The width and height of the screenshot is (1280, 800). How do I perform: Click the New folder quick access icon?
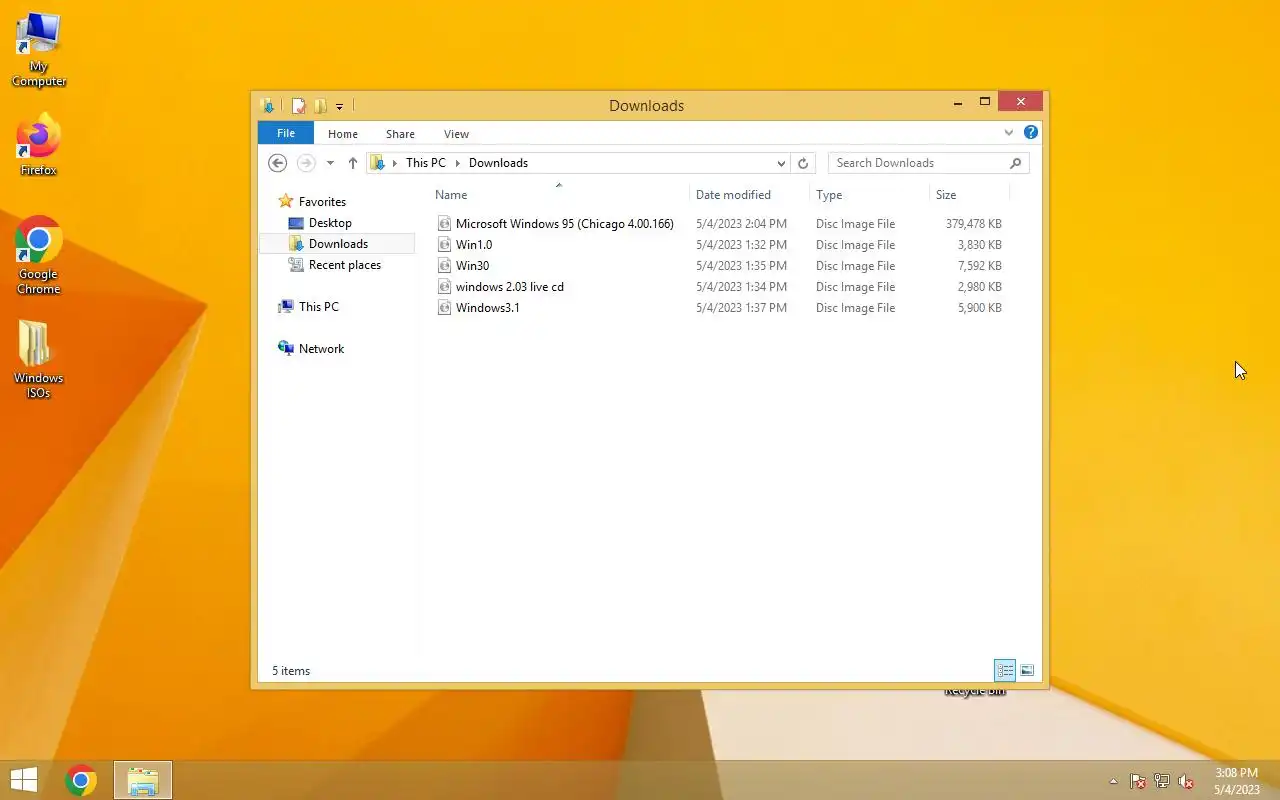(x=320, y=105)
